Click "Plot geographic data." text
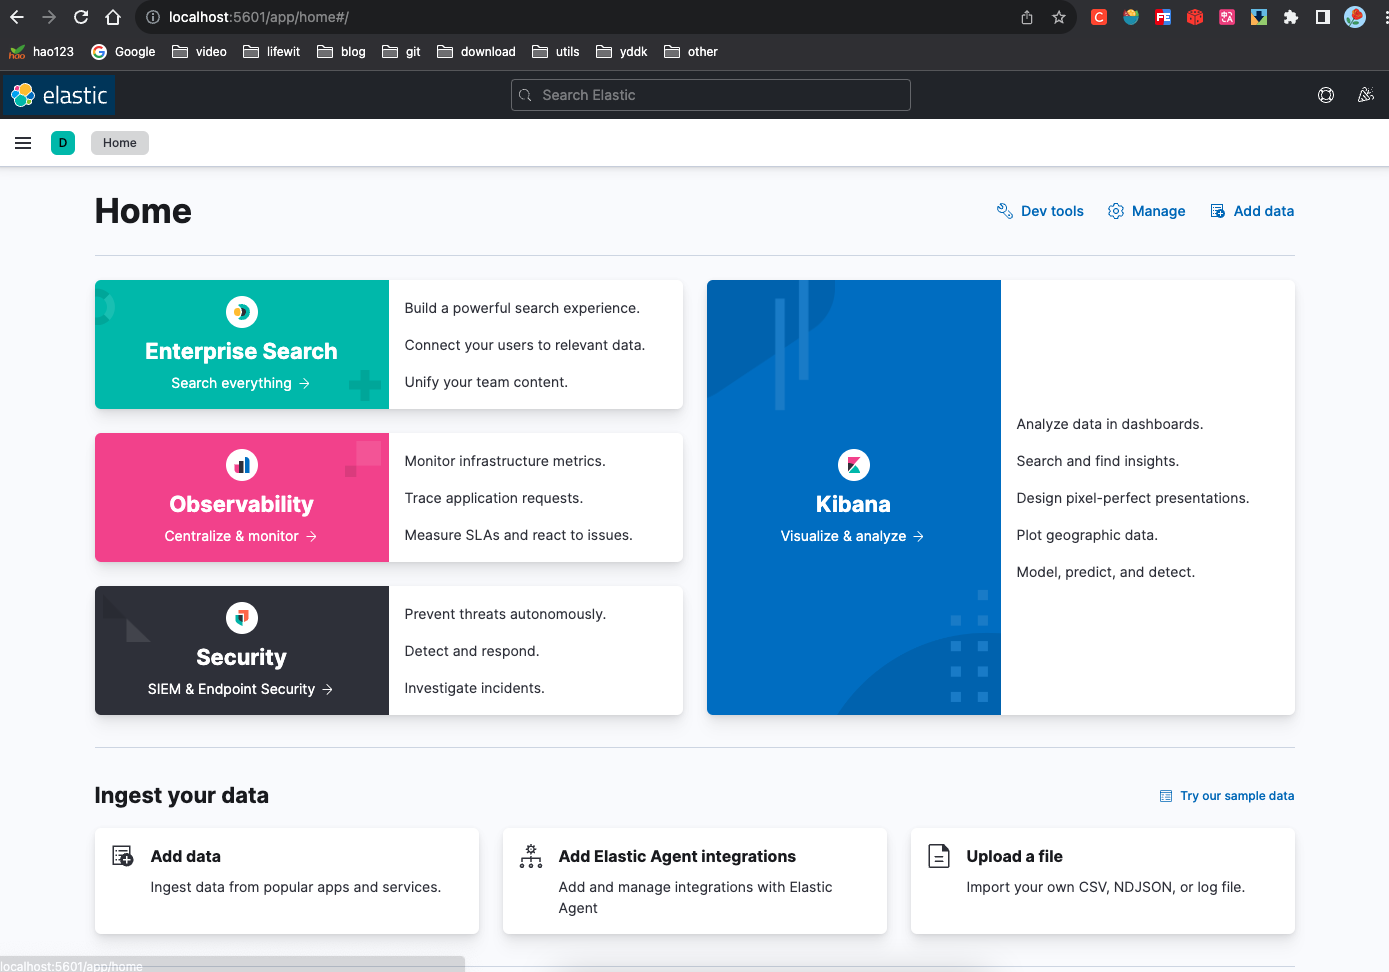The width and height of the screenshot is (1389, 972). click(1087, 535)
